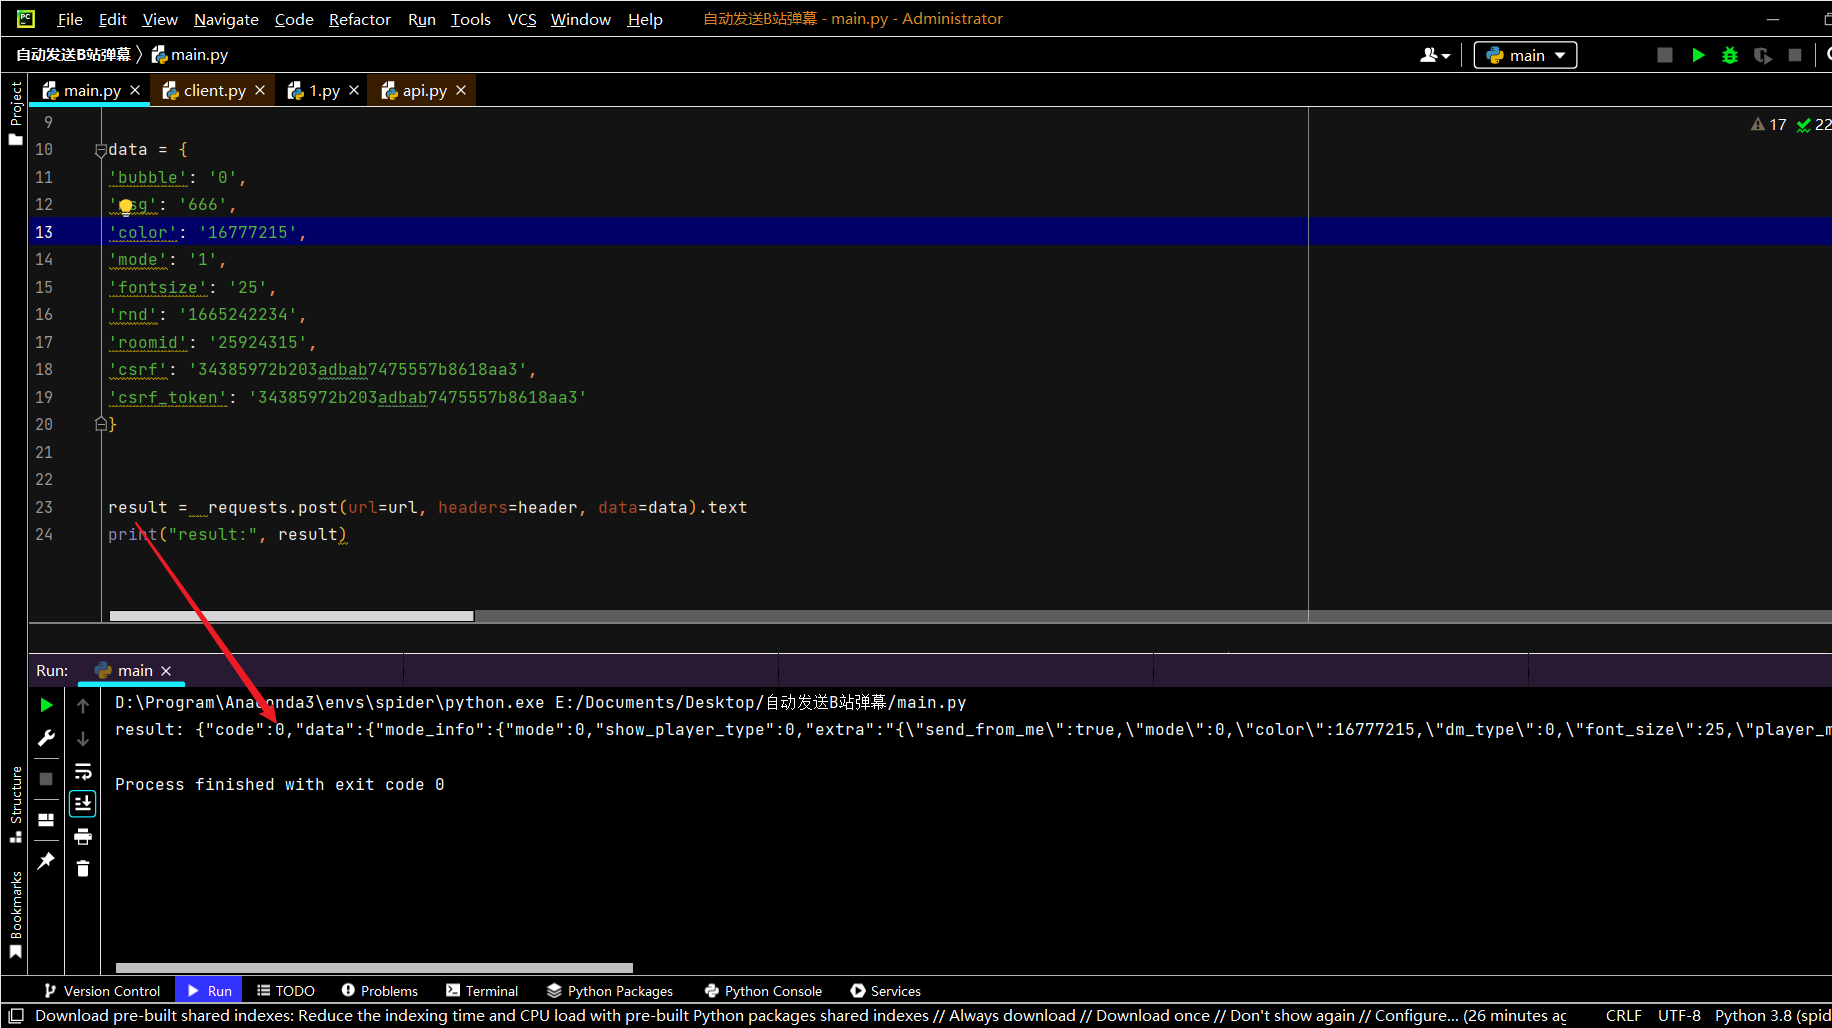Click the CRLF line separator widget
Image resolution: width=1832 pixels, height=1028 pixels.
pyautogui.click(x=1623, y=1015)
